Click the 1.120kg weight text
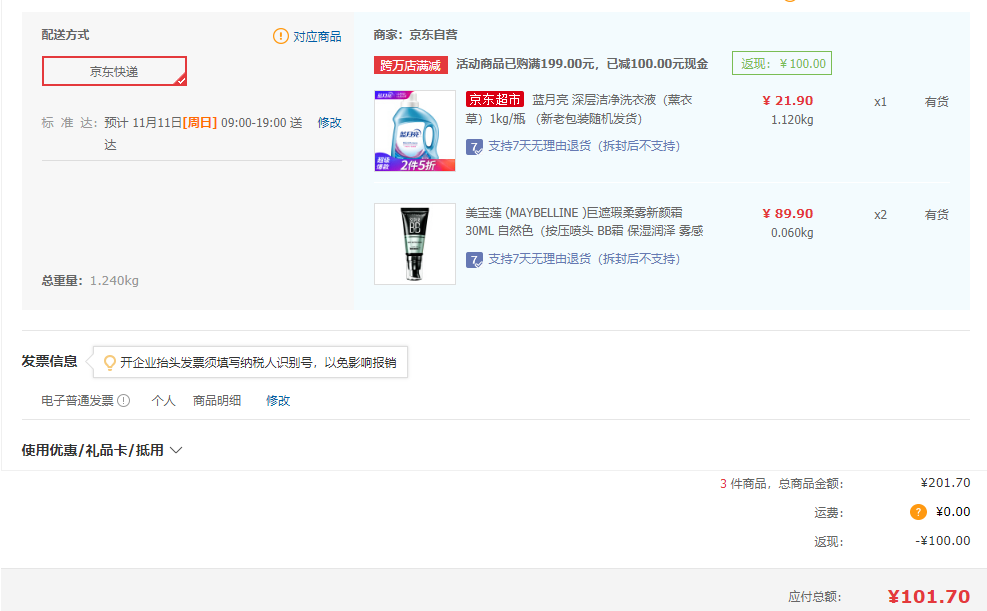The width and height of the screenshot is (987, 611). point(792,120)
